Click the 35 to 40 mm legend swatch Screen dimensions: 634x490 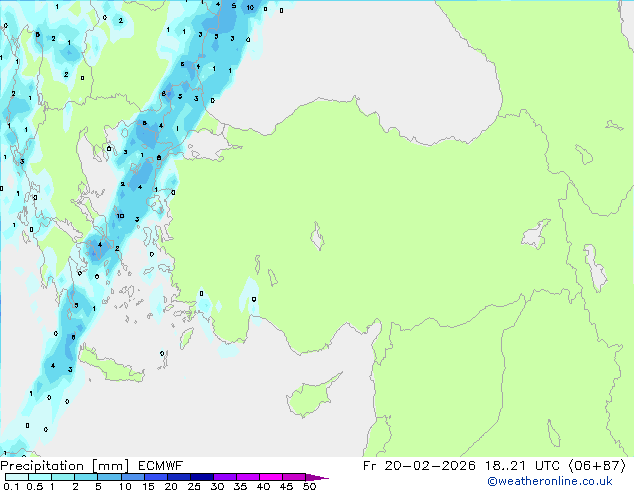[x=247, y=477]
